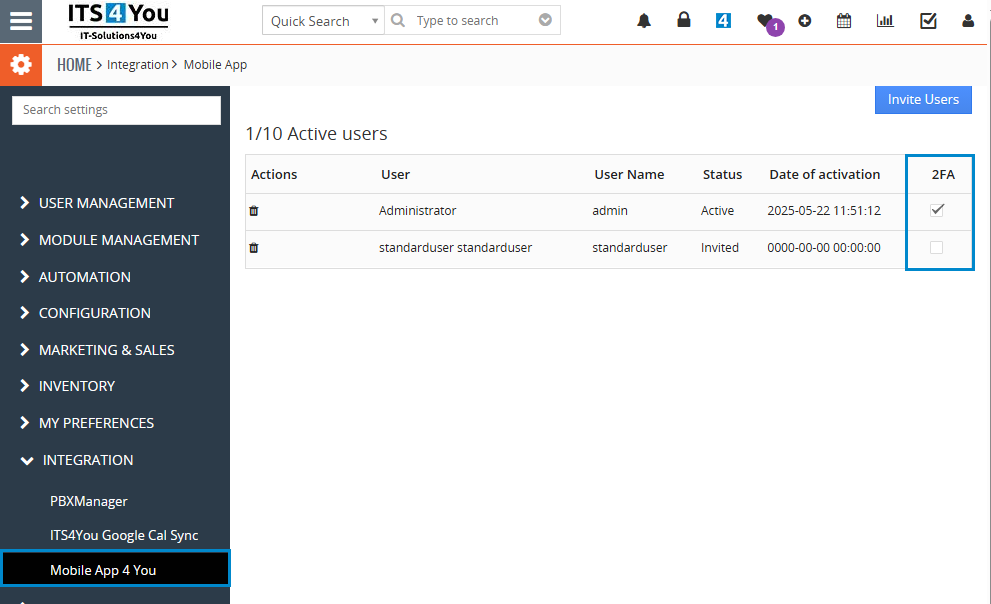Focus the Search settings field
Image resolution: width=991 pixels, height=604 pixels.
click(116, 110)
